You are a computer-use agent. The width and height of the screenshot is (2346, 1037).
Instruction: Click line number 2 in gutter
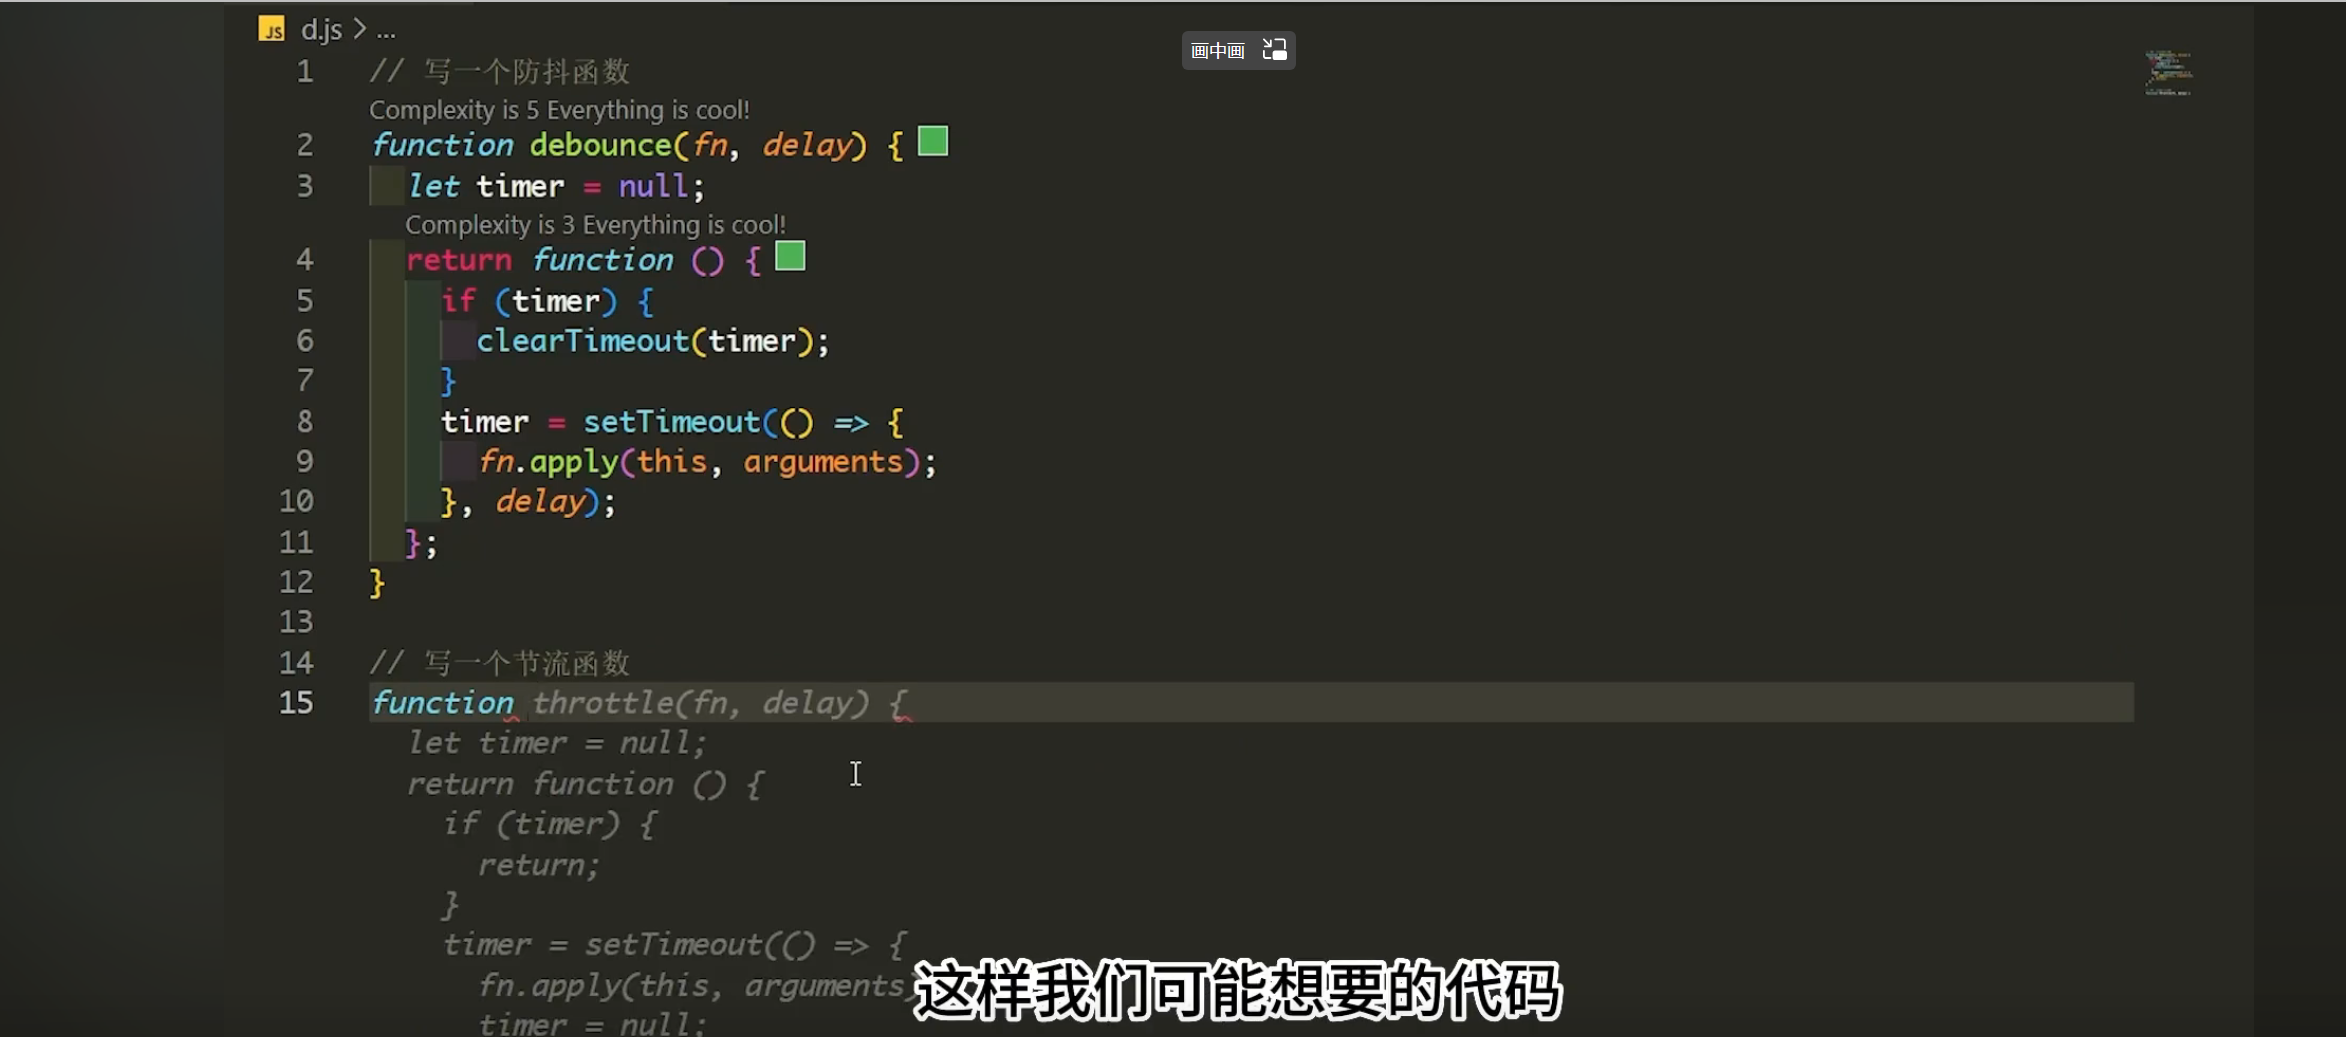305,145
